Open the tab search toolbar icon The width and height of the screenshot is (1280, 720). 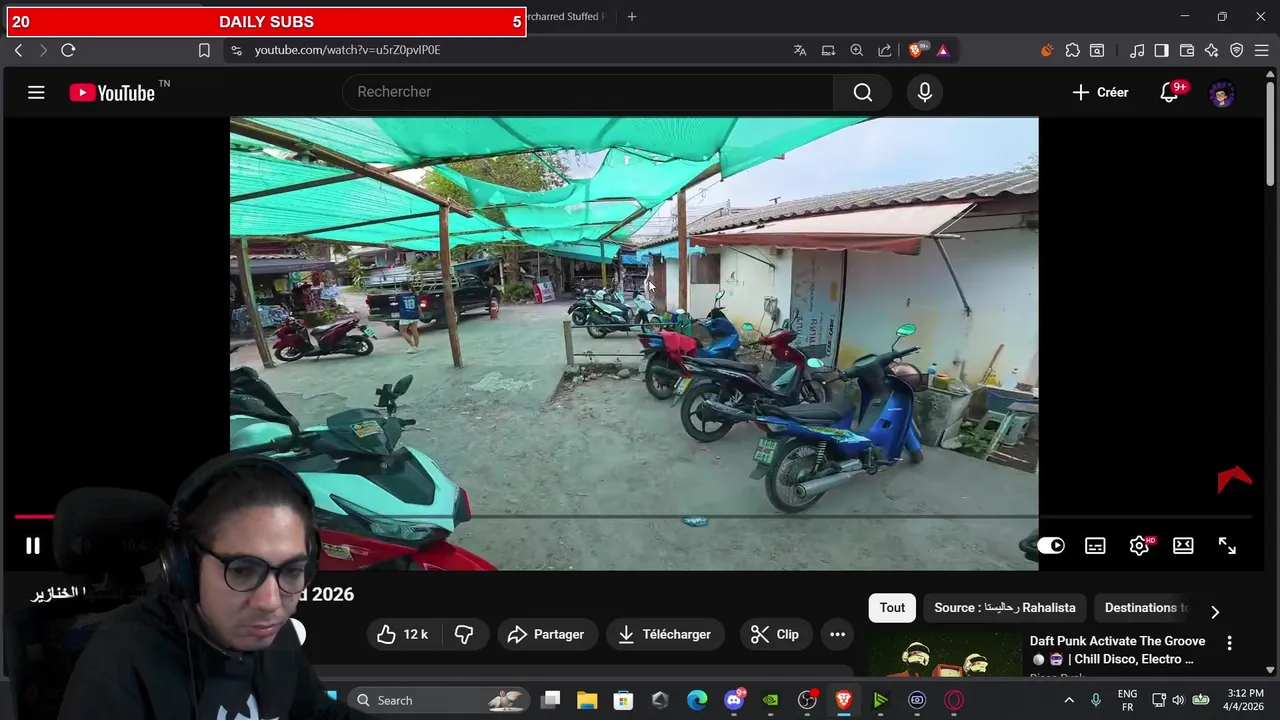[x=1097, y=50]
